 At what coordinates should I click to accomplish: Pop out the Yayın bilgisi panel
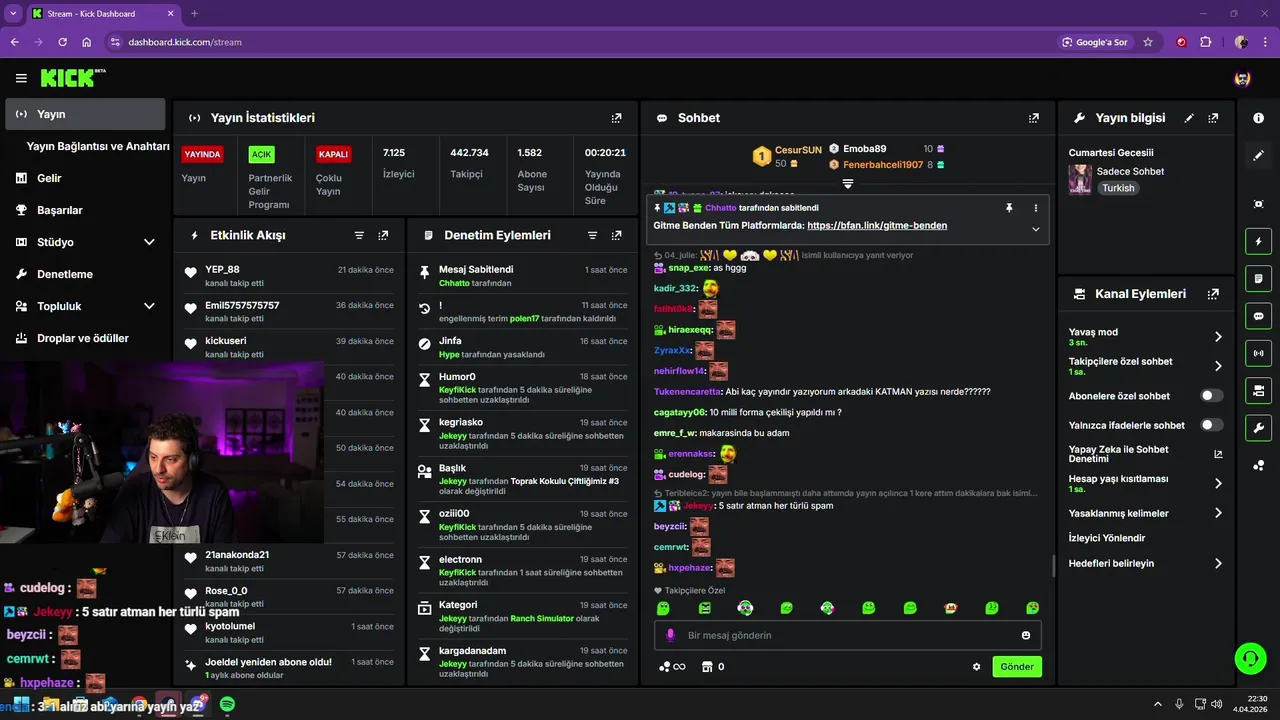(1213, 118)
